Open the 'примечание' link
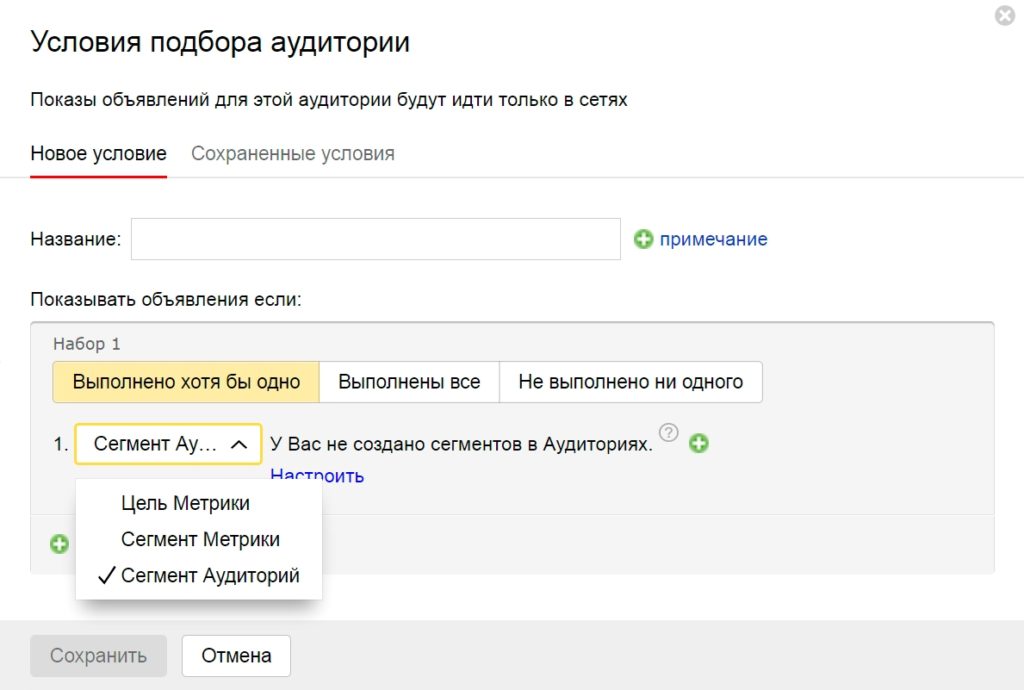Viewport: 1024px width, 690px height. click(713, 239)
